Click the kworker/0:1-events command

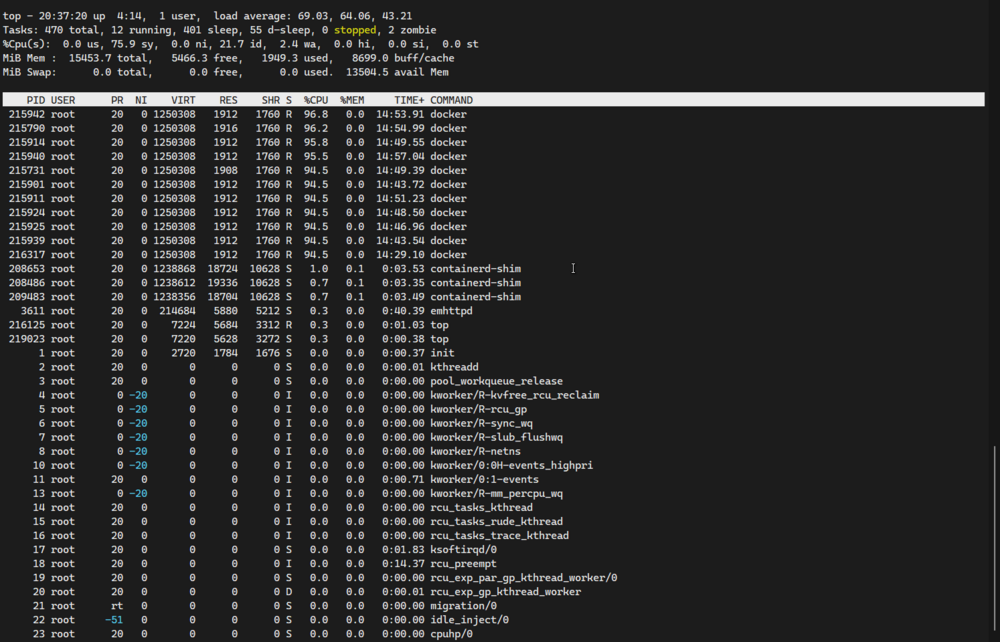click(x=485, y=479)
